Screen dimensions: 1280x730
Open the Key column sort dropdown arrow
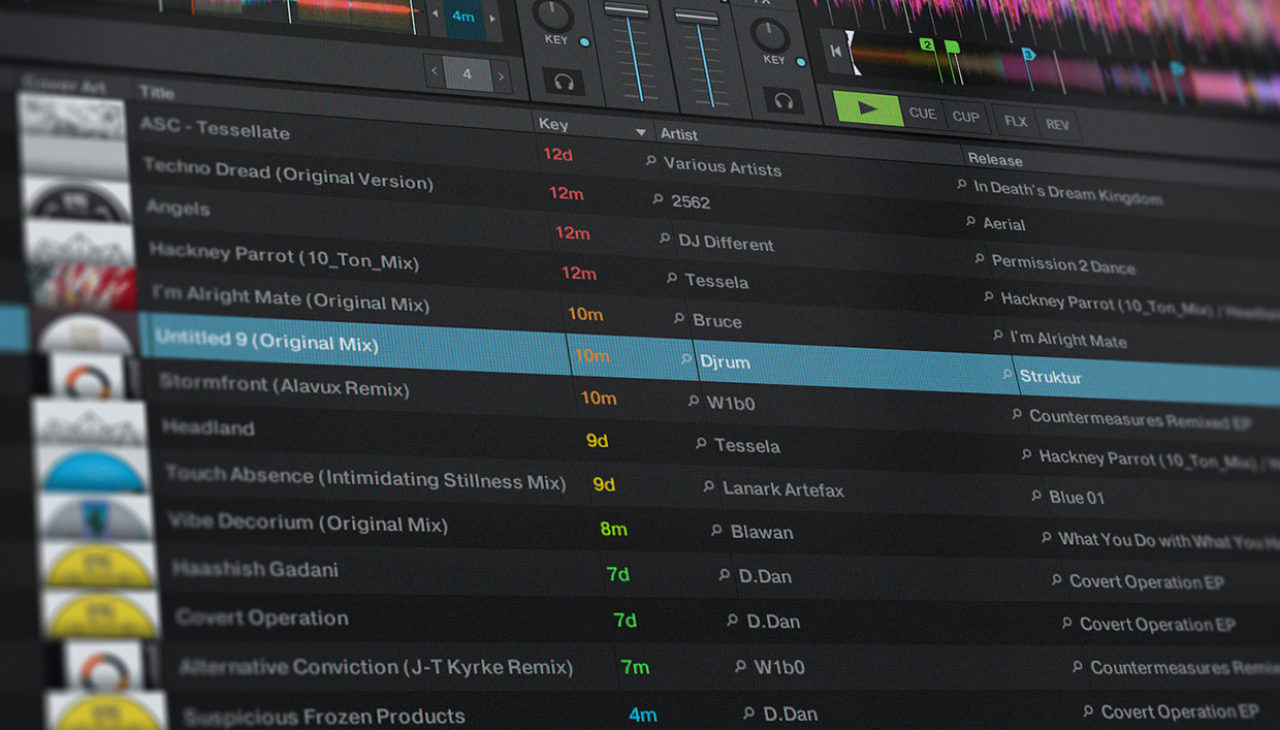pos(641,131)
